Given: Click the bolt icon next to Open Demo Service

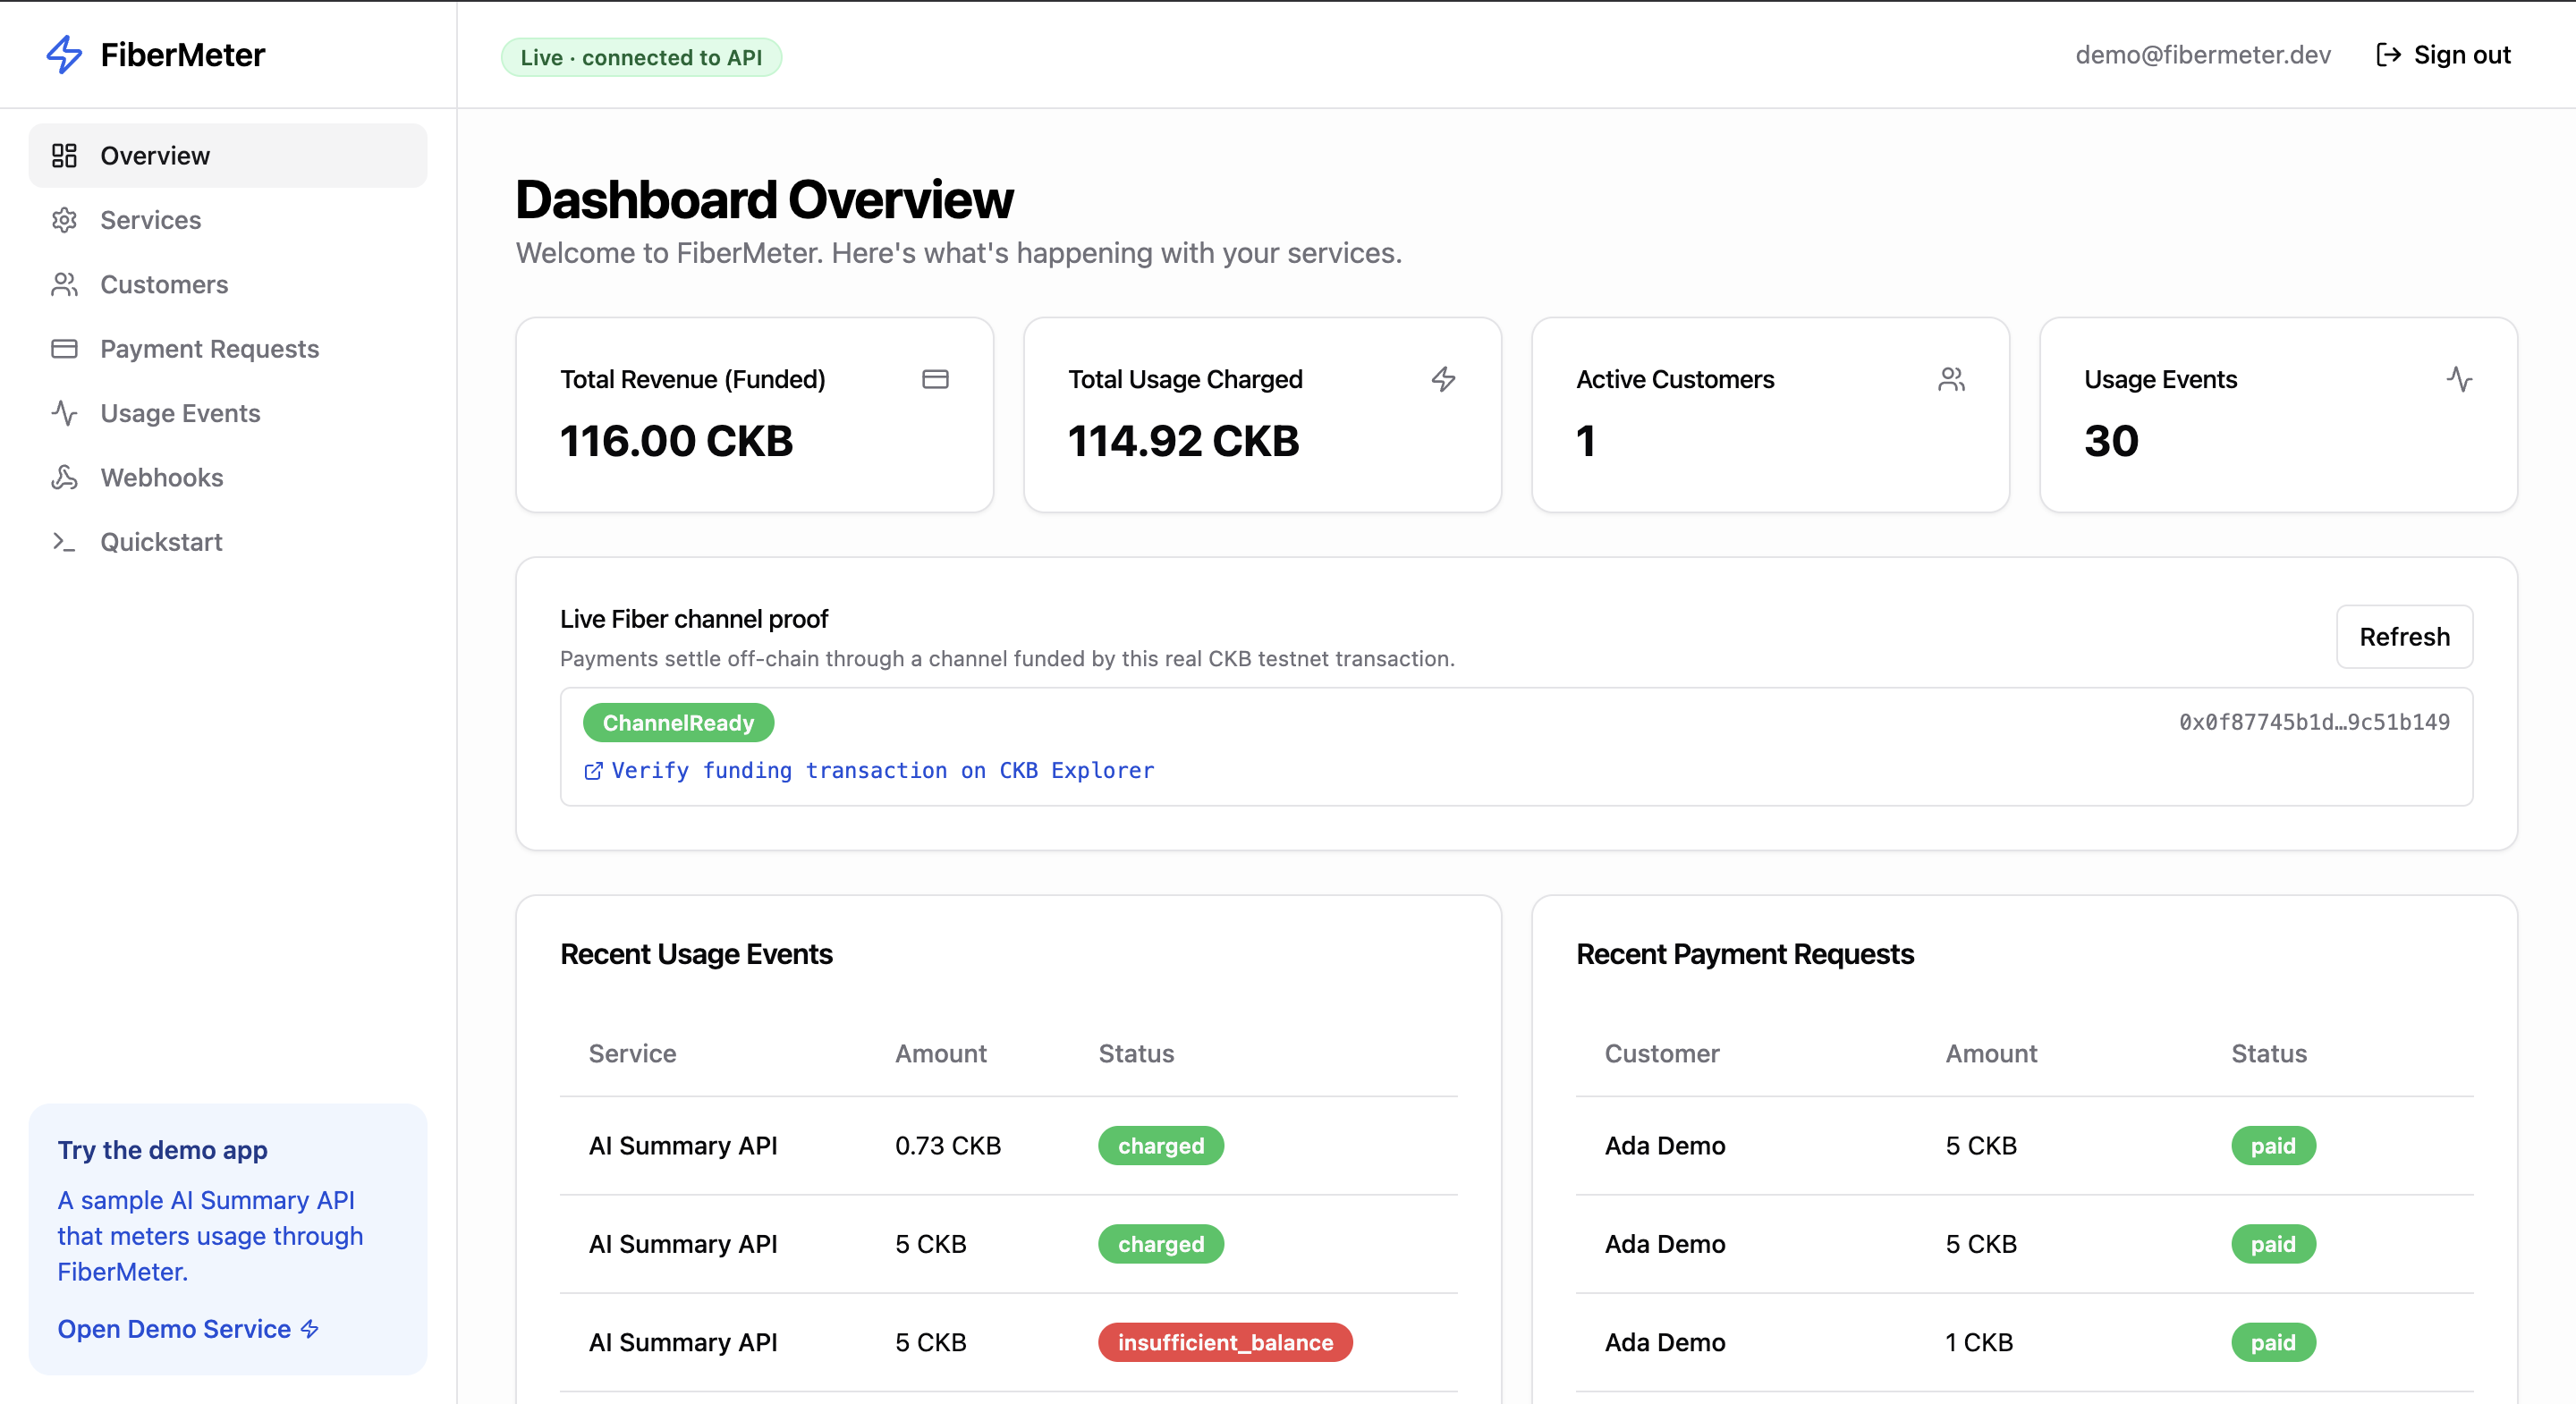Looking at the screenshot, I should 310,1329.
